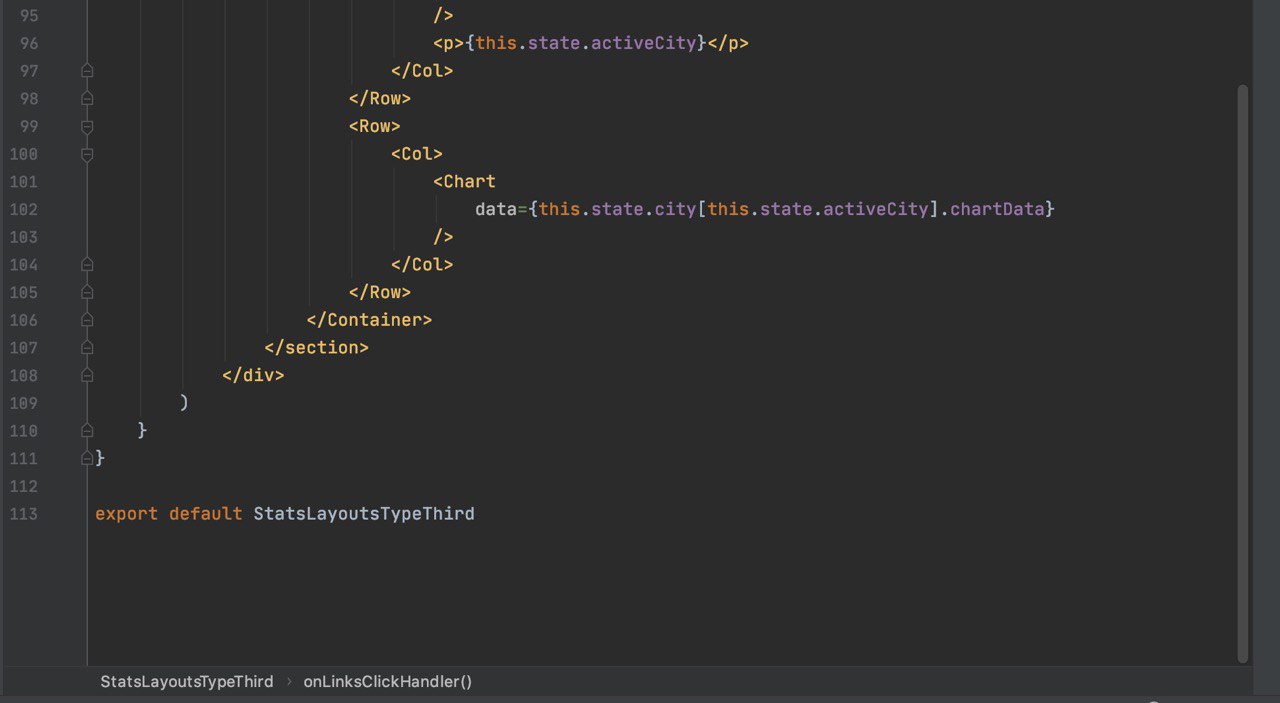Collapse the Row block at line 99
The width and height of the screenshot is (1280, 703).
click(x=87, y=126)
